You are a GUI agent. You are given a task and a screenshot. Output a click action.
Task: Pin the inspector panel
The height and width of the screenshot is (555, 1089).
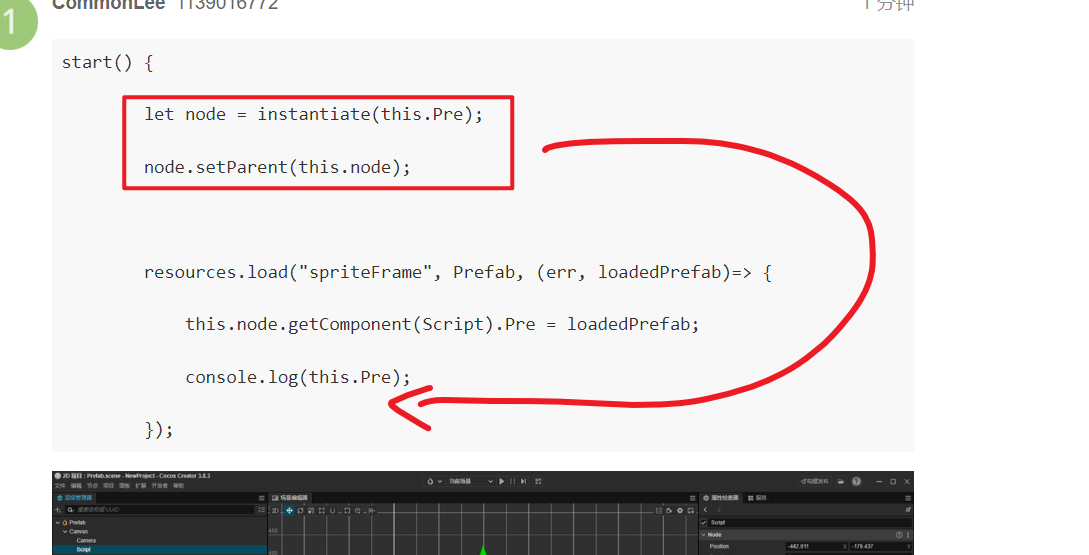click(x=908, y=509)
